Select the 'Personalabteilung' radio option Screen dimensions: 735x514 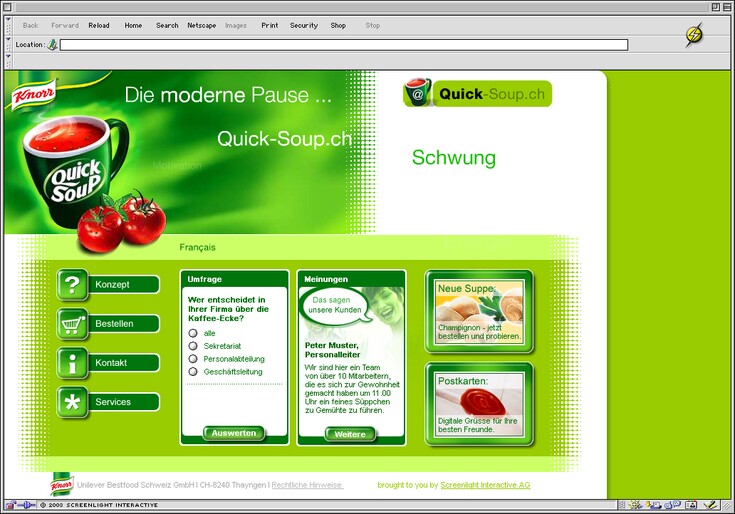tap(193, 358)
